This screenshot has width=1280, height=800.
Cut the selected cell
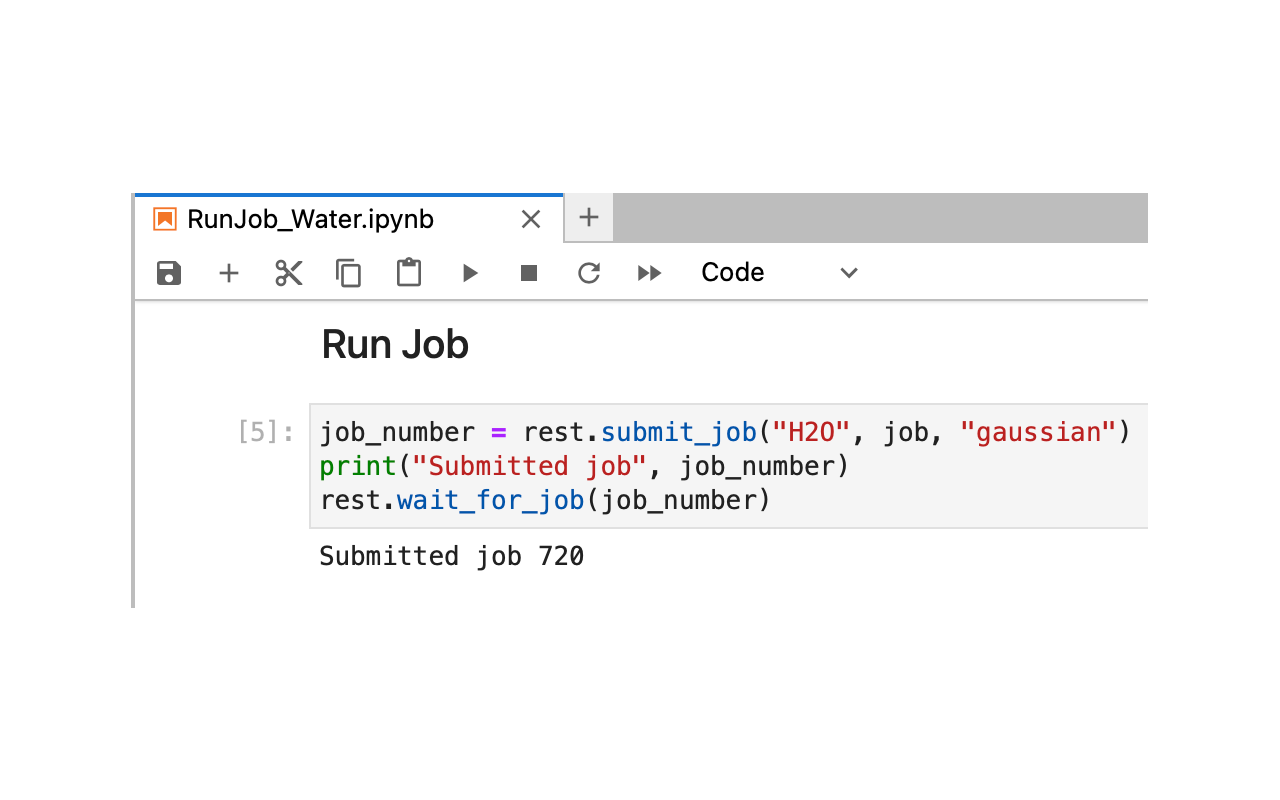point(288,272)
